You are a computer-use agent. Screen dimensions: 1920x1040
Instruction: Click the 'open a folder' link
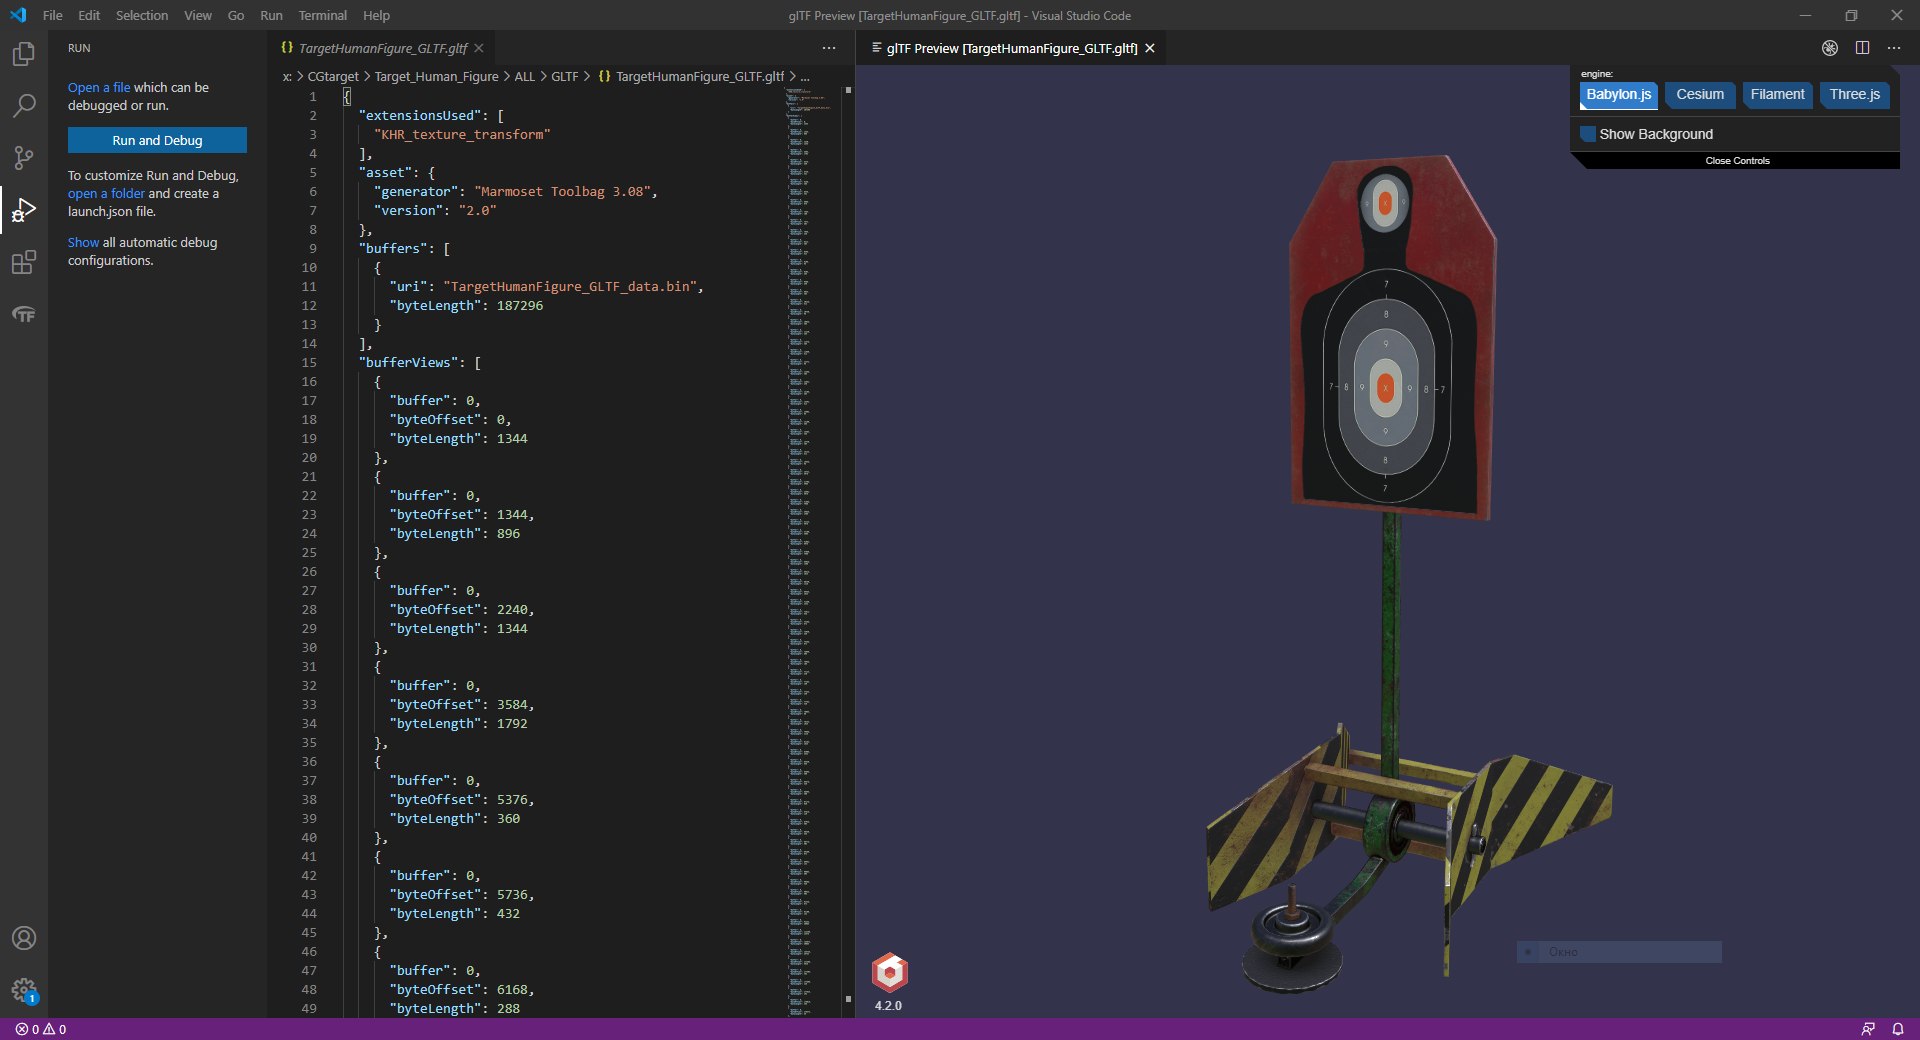tap(106, 194)
